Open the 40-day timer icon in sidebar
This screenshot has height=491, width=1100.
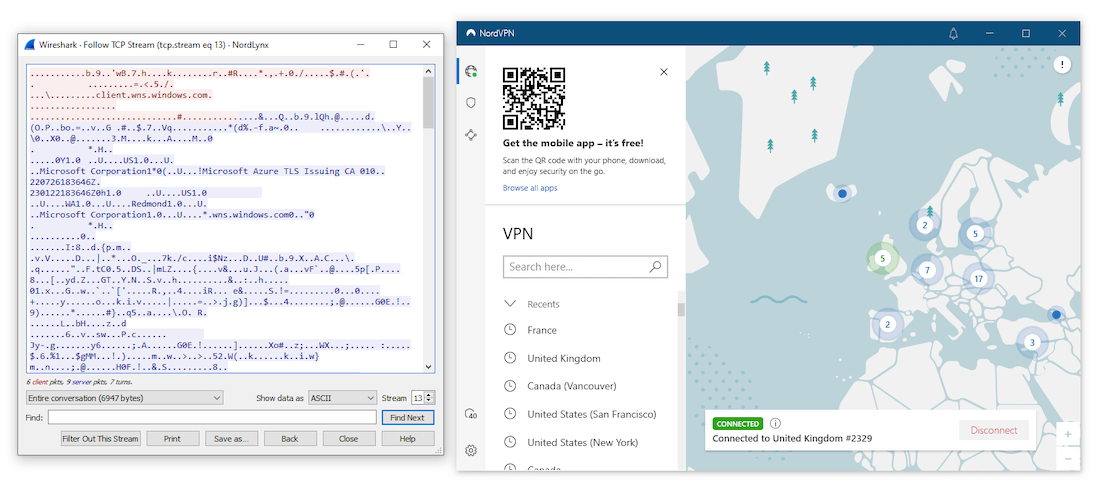tap(471, 415)
